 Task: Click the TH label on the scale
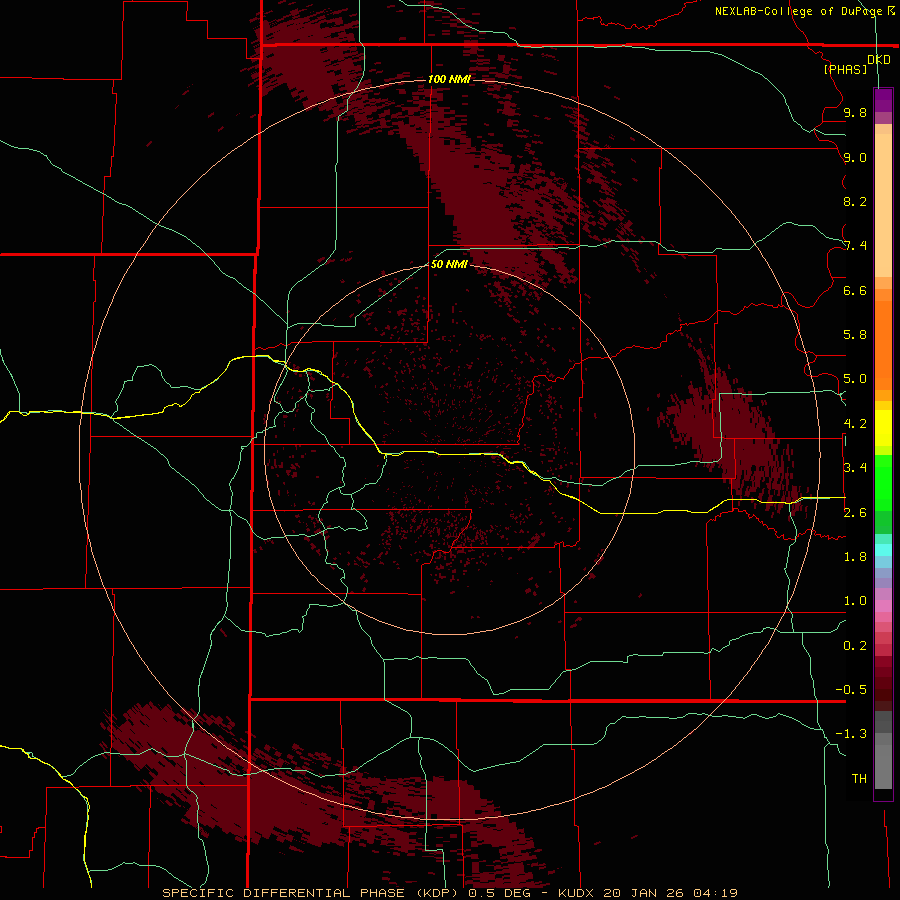coord(859,779)
